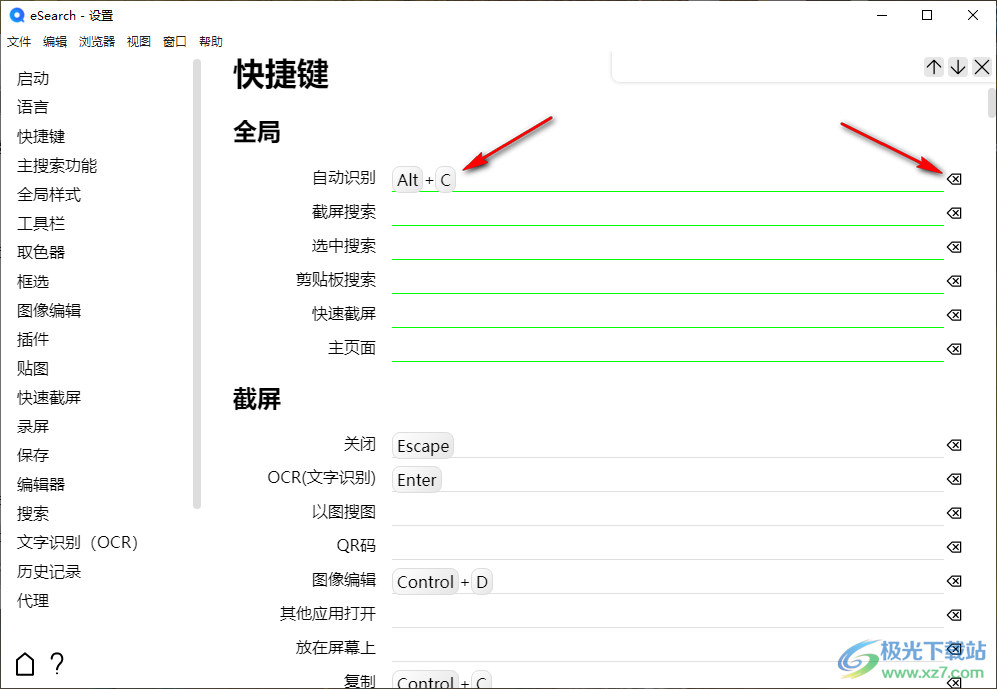This screenshot has height=689, width=997.
Task: Click the empty 截屏搜索 shortcut field
Action: click(668, 213)
